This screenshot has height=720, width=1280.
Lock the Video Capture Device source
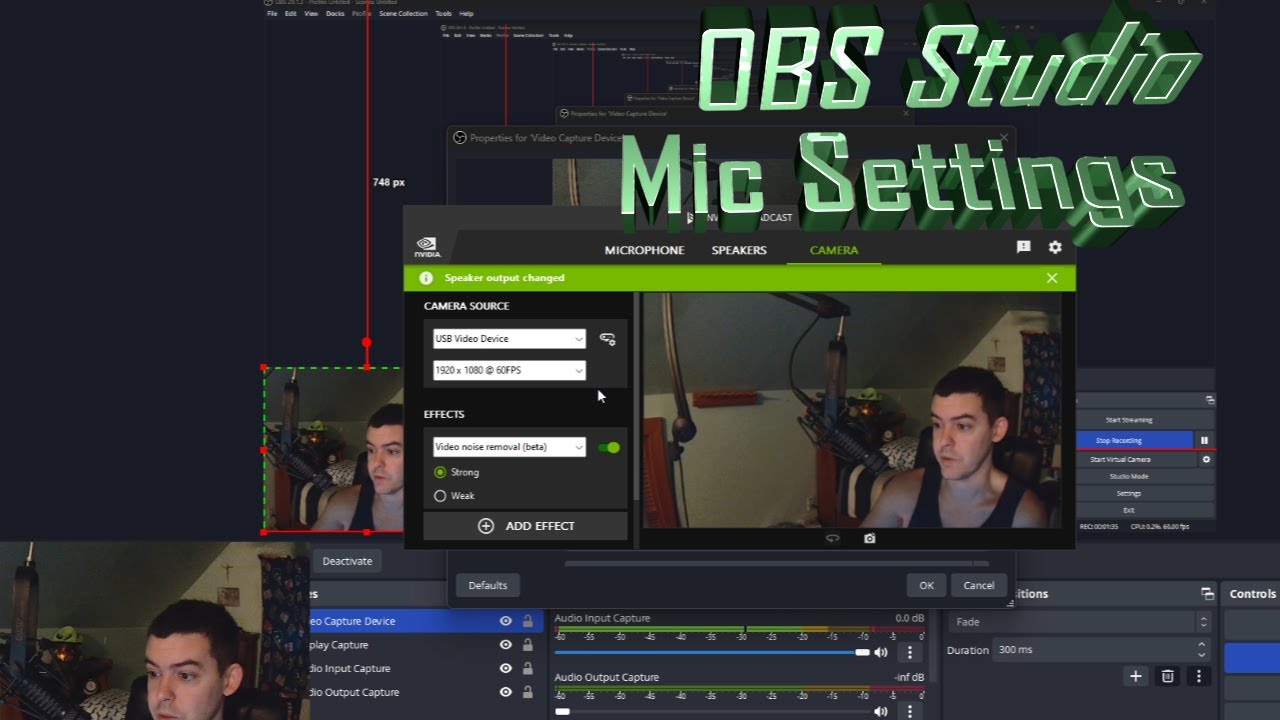tap(528, 621)
